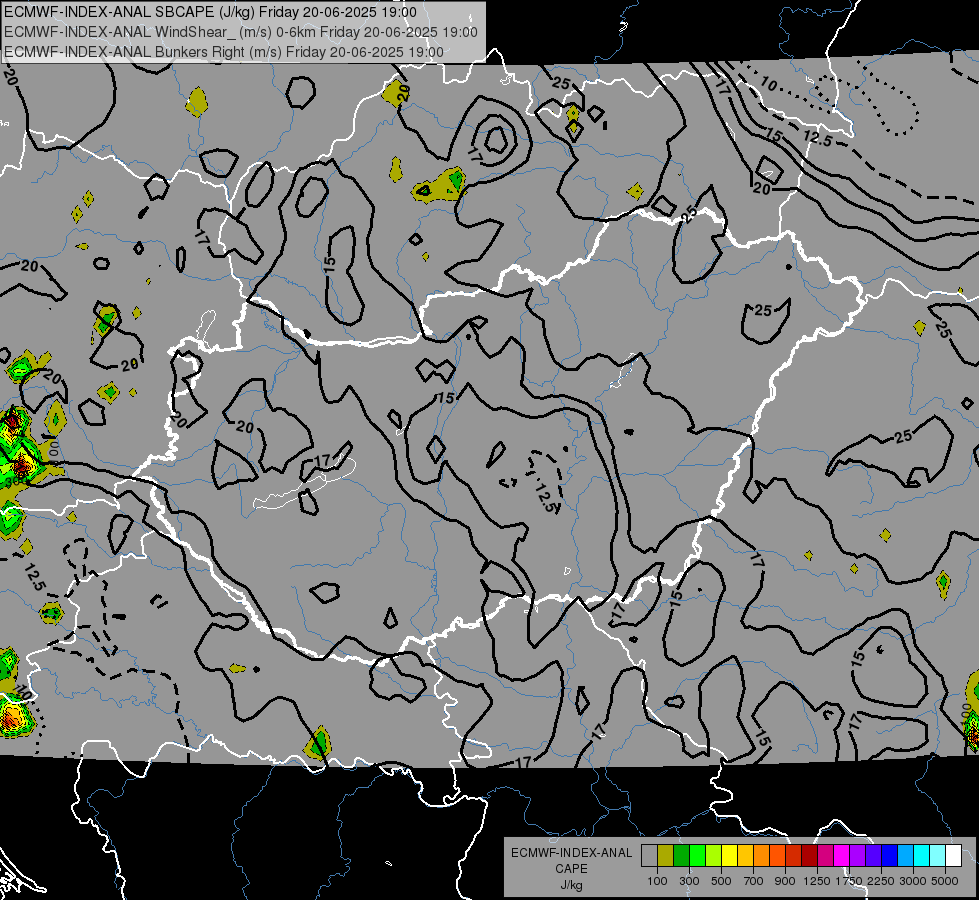
Task: Click the sky blue swatch before 3000
Action: (905, 856)
